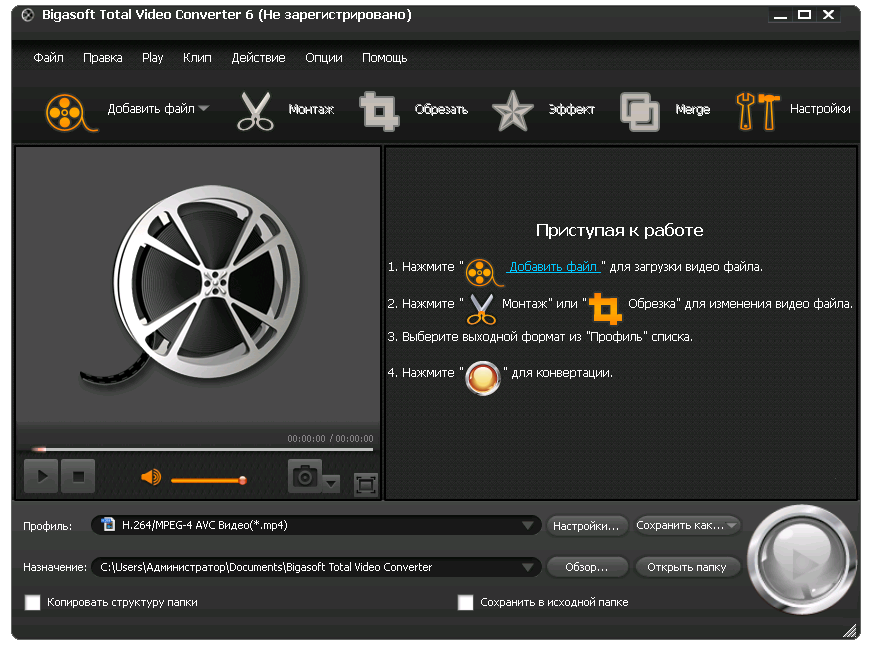Stop playback with the square stop button

click(78, 476)
